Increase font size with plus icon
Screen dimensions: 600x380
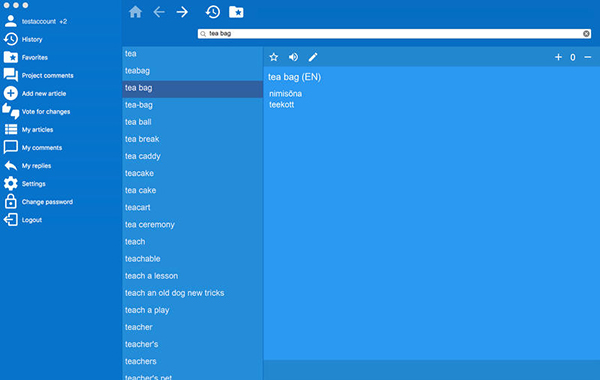558,57
